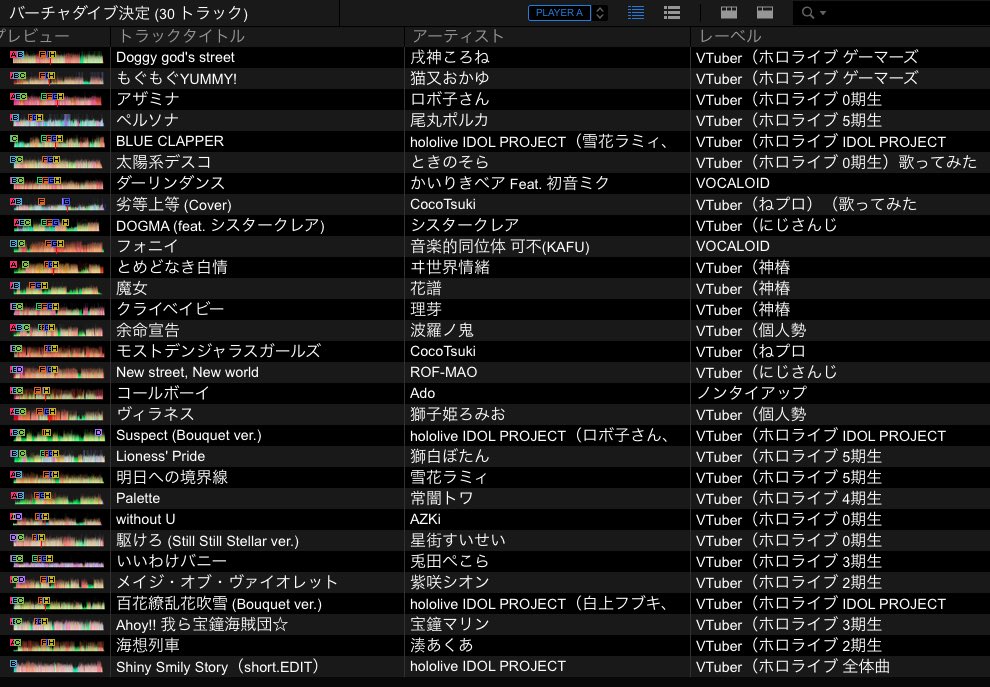Click the magnifier search icon
Screen dimensions: 990x687
(808, 13)
